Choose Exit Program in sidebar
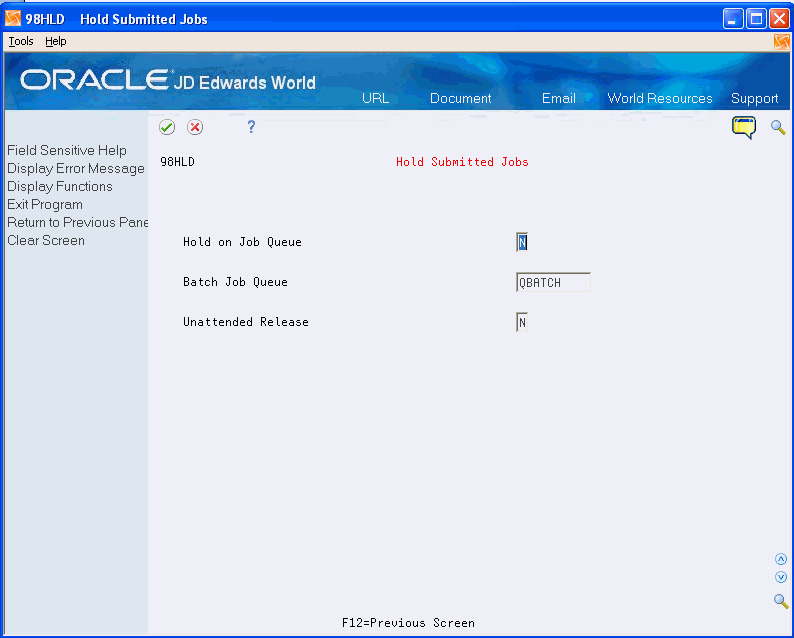The width and height of the screenshot is (794, 638). [45, 205]
